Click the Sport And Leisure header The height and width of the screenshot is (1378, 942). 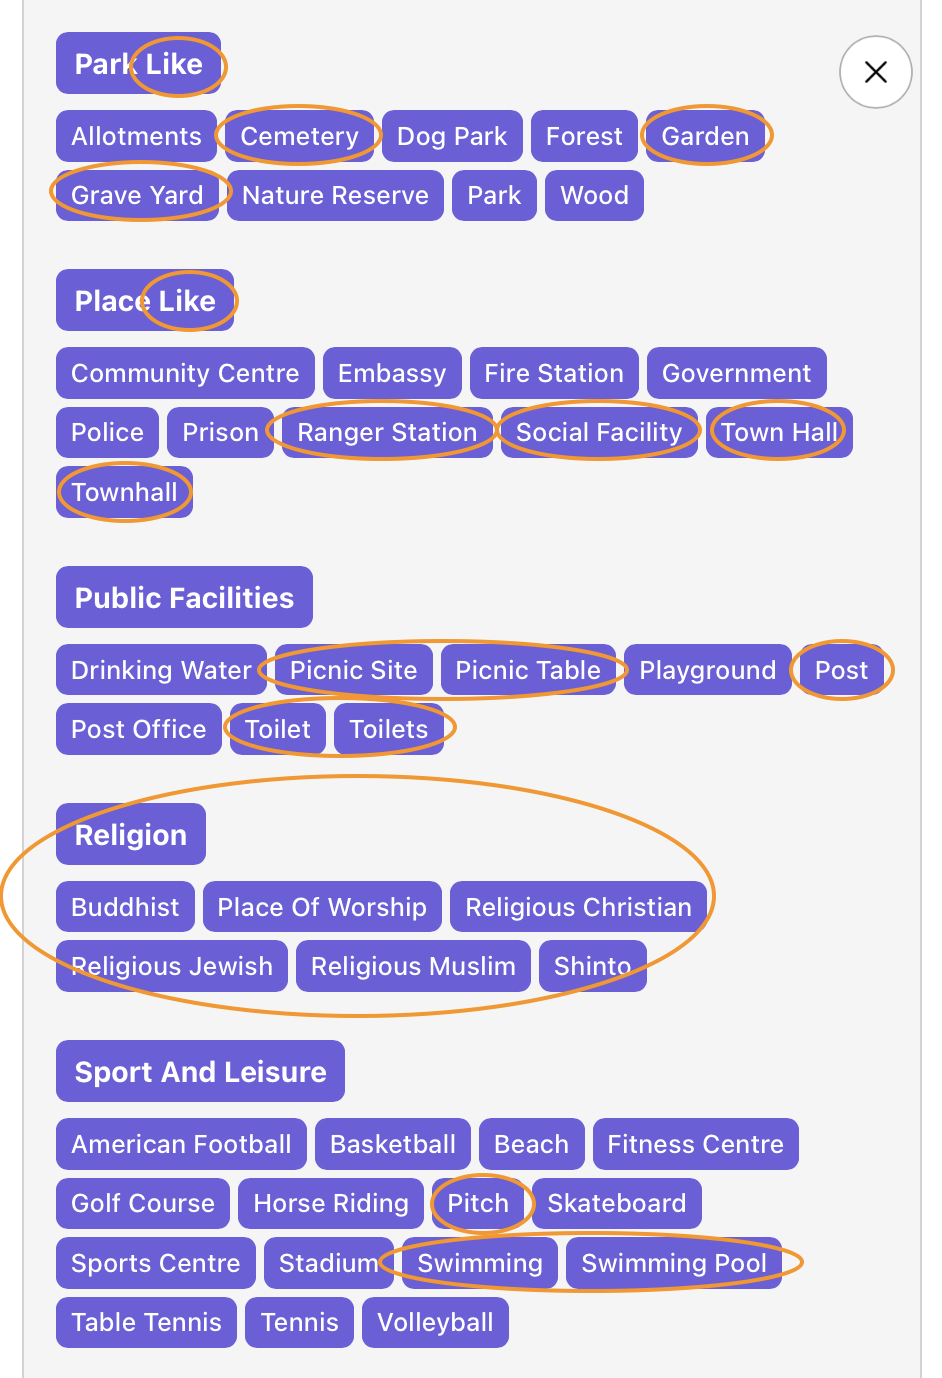(x=200, y=1071)
